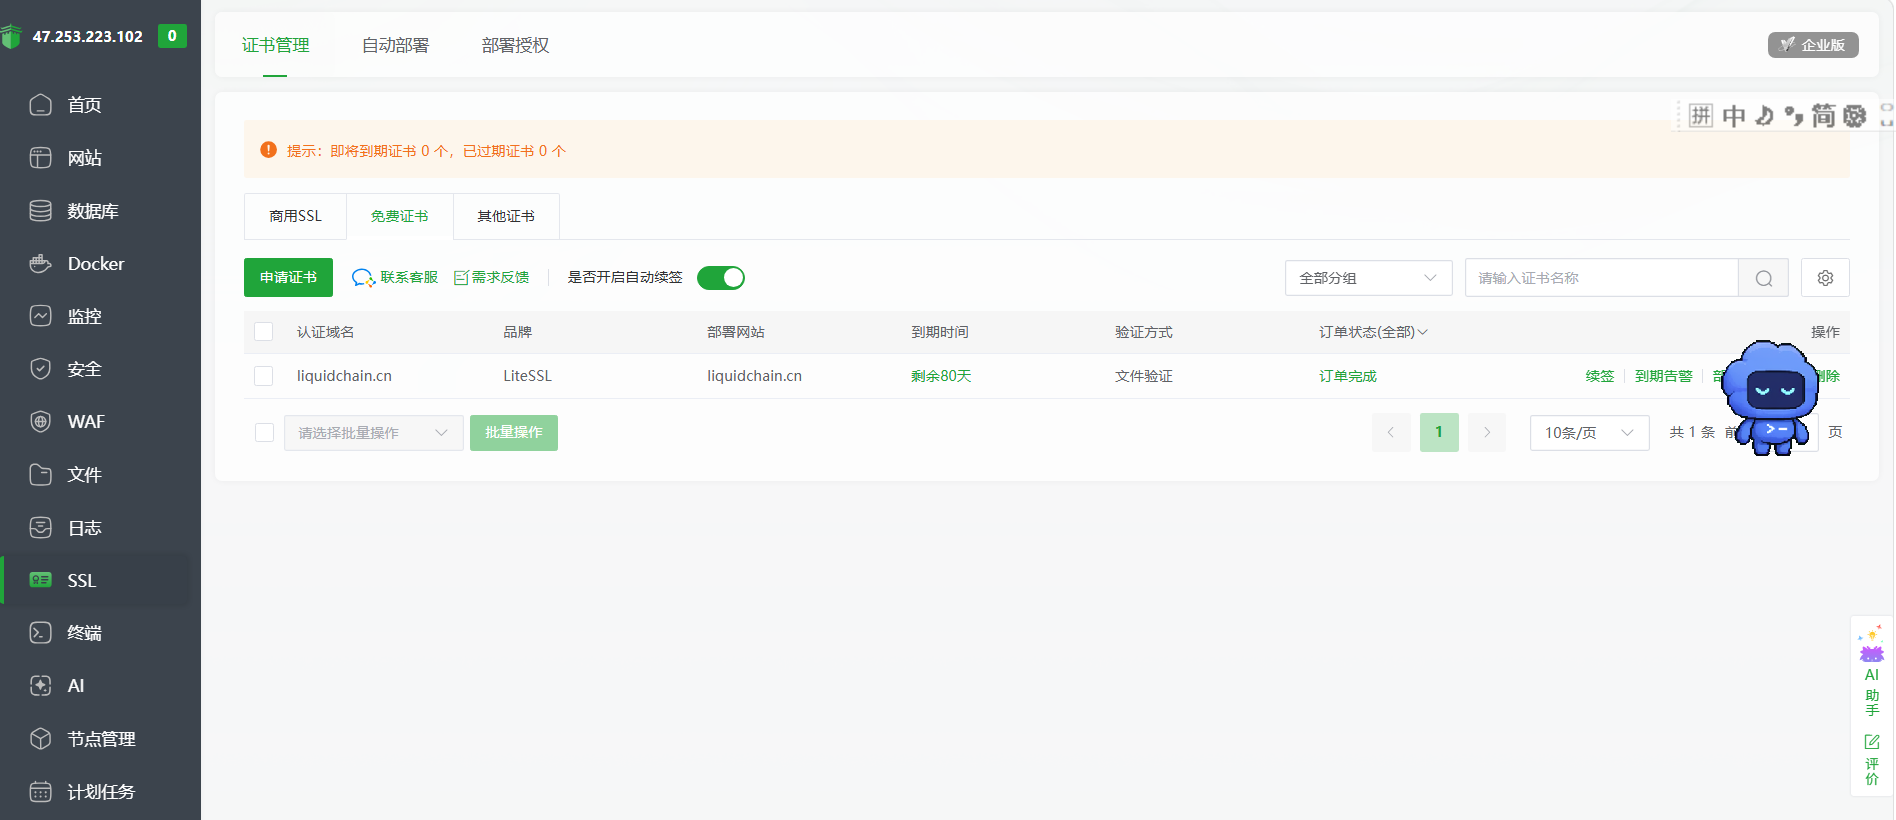The width and height of the screenshot is (1896, 820).
Task: Open the table settings gear icon
Action: coord(1825,278)
